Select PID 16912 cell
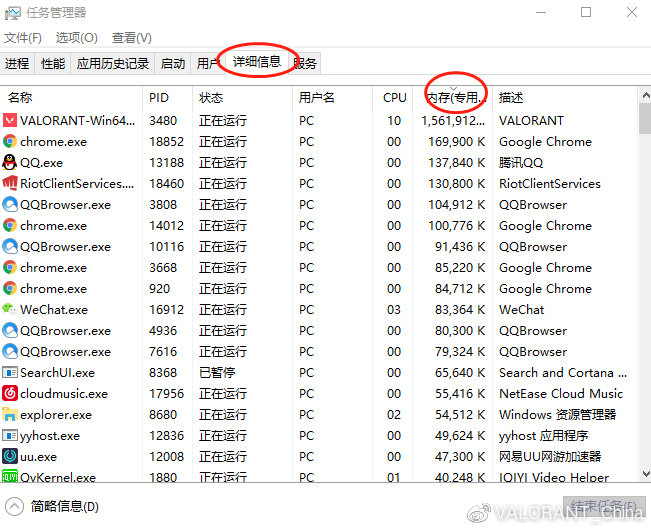Viewport: 651px width, 531px height. pos(166,309)
